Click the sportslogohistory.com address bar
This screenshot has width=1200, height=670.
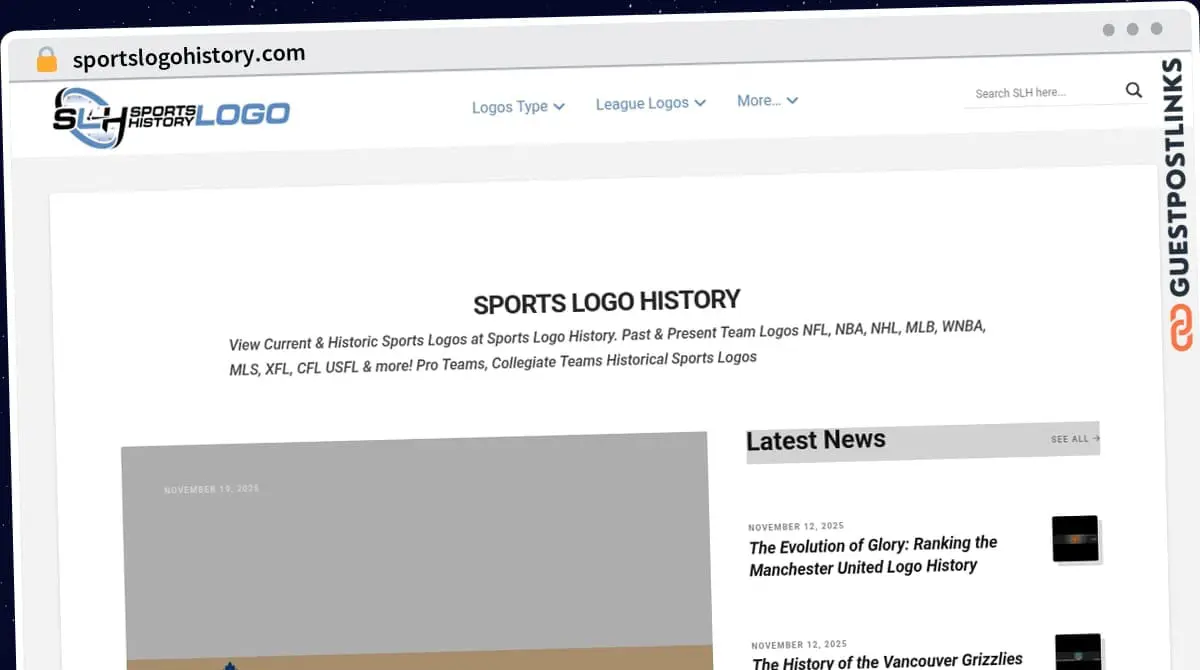189,55
